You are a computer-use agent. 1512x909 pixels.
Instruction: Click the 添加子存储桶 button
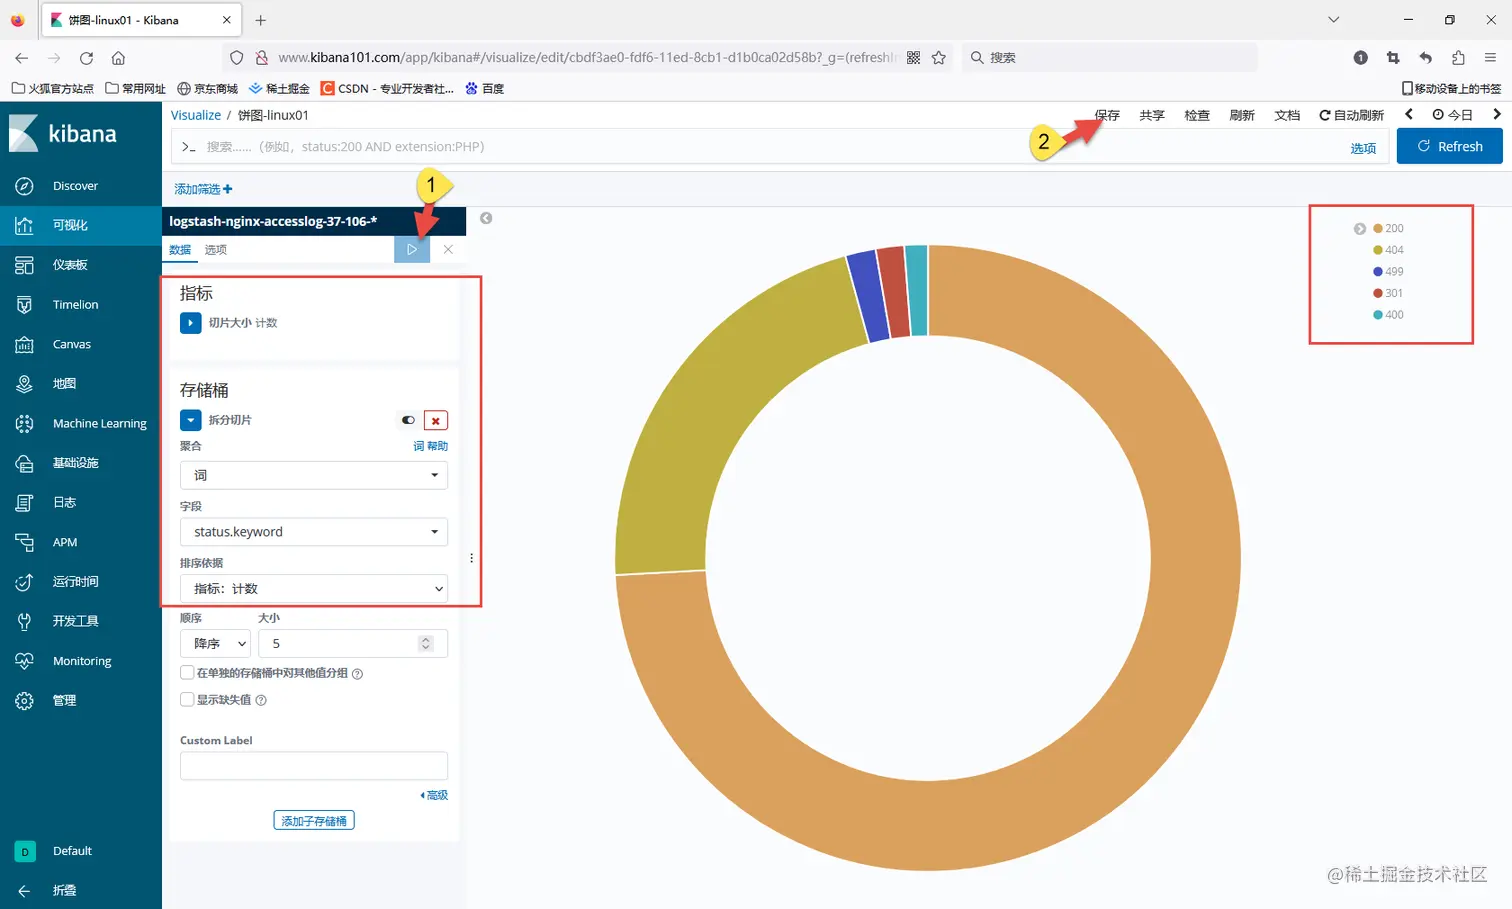coord(314,821)
